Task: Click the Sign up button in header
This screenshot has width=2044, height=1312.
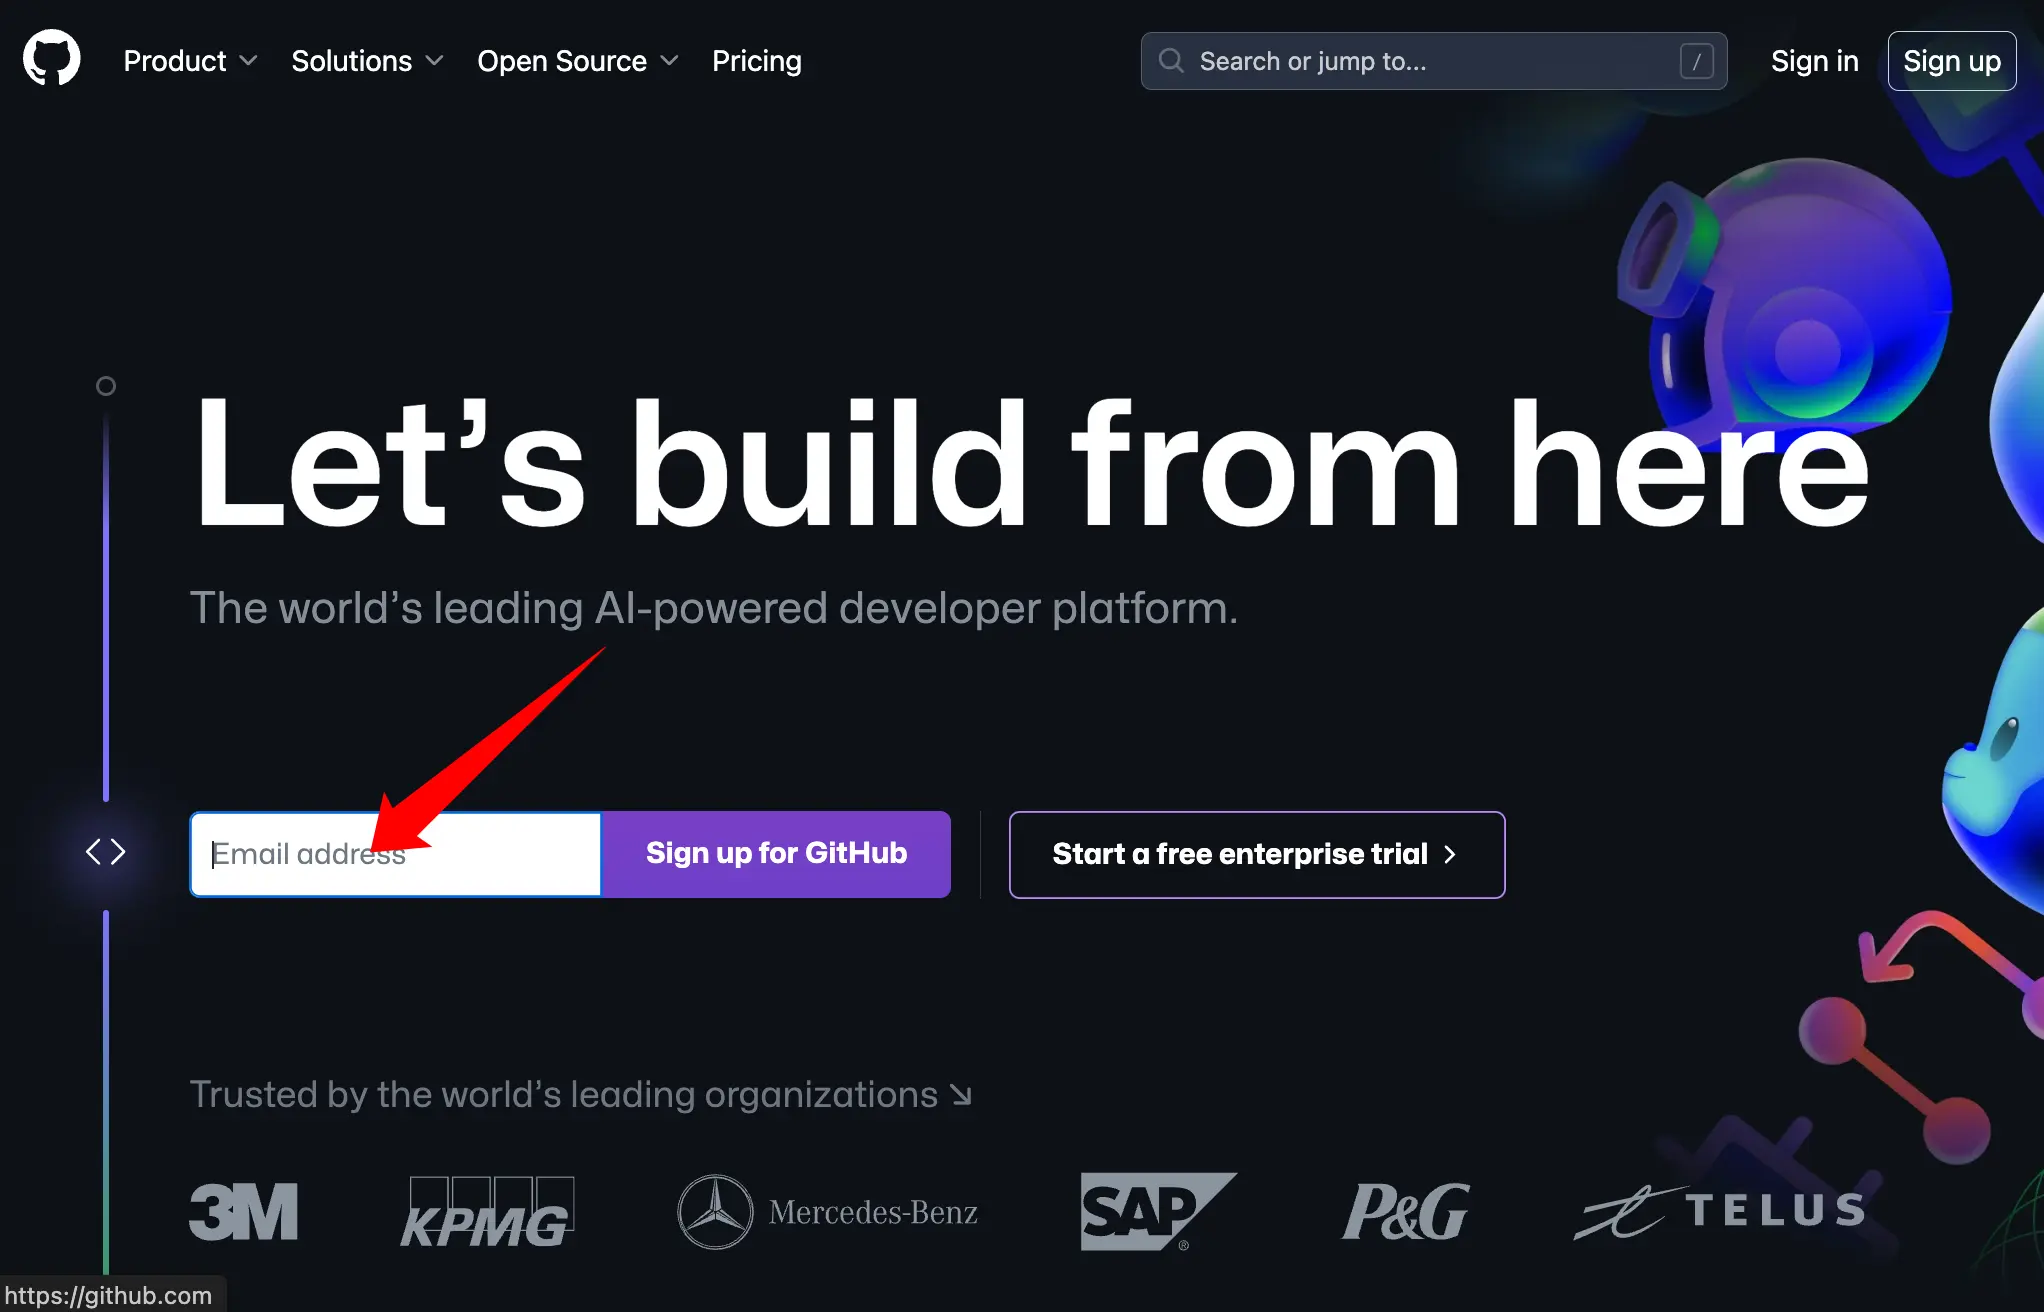Action: (1952, 61)
